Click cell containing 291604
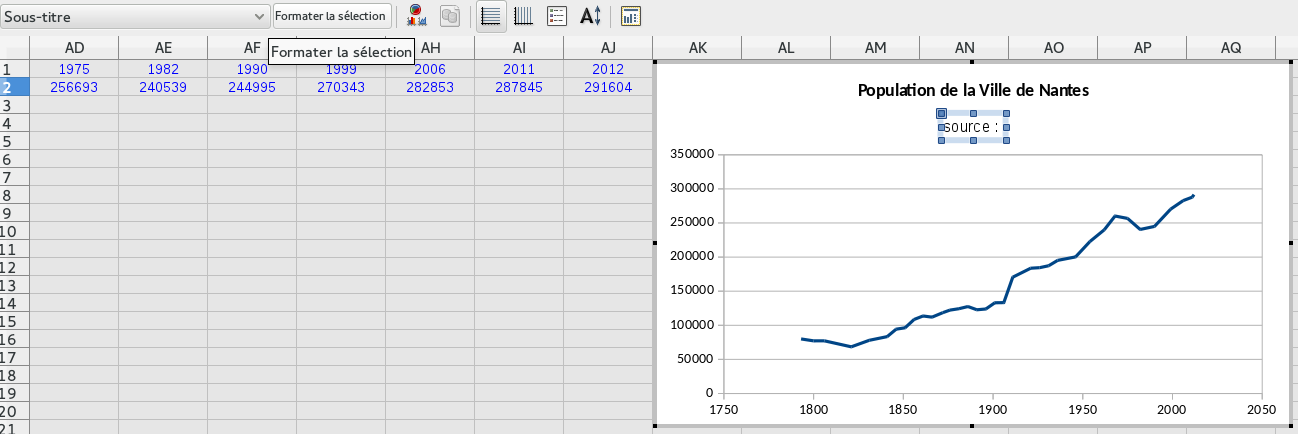 pyautogui.click(x=607, y=87)
